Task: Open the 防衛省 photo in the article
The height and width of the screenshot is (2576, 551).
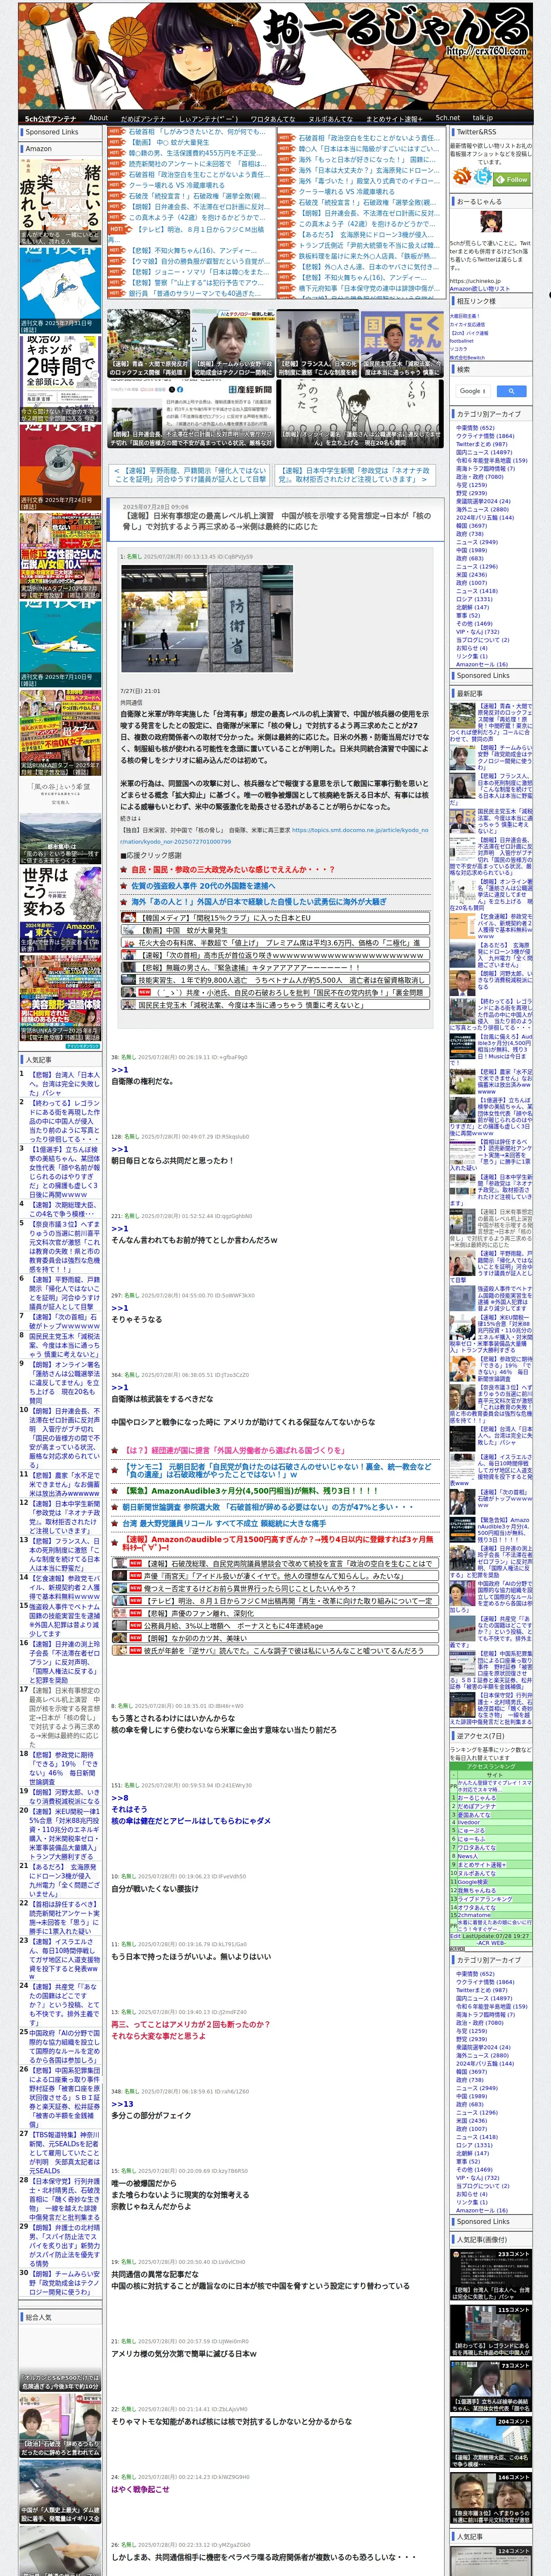Action: click(207, 618)
